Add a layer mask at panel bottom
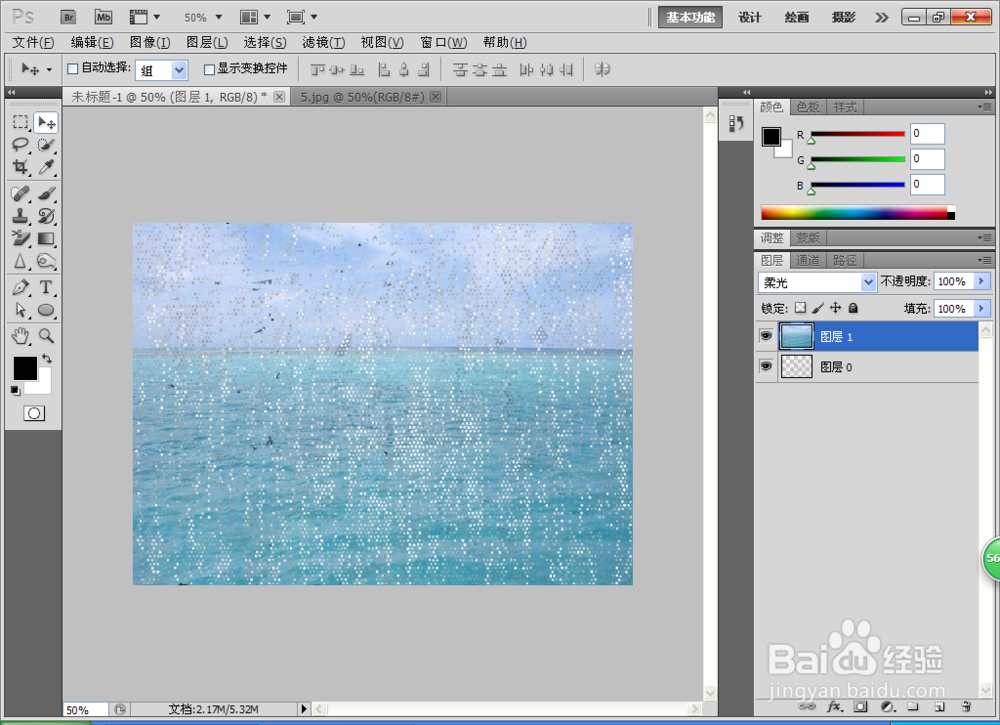Image resolution: width=1000 pixels, height=725 pixels. coord(861,707)
